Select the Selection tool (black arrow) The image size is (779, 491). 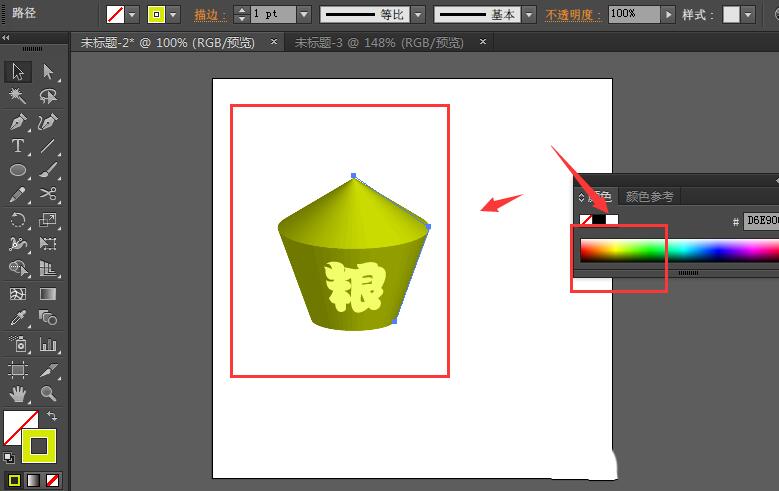[18, 72]
